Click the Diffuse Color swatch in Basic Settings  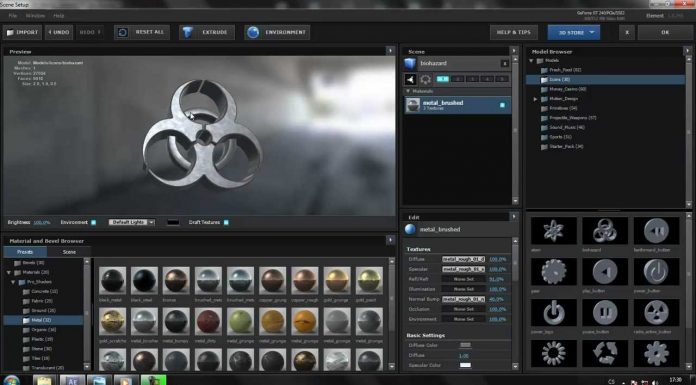(x=465, y=345)
